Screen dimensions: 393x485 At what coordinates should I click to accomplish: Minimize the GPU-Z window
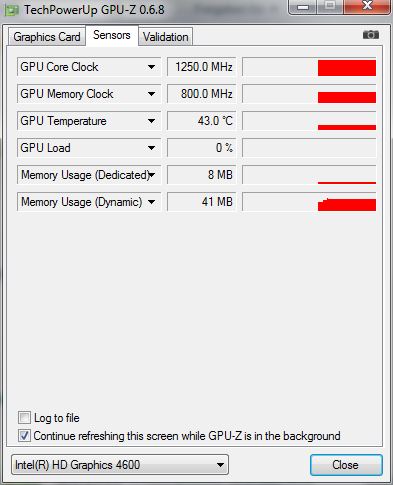[x=303, y=7]
